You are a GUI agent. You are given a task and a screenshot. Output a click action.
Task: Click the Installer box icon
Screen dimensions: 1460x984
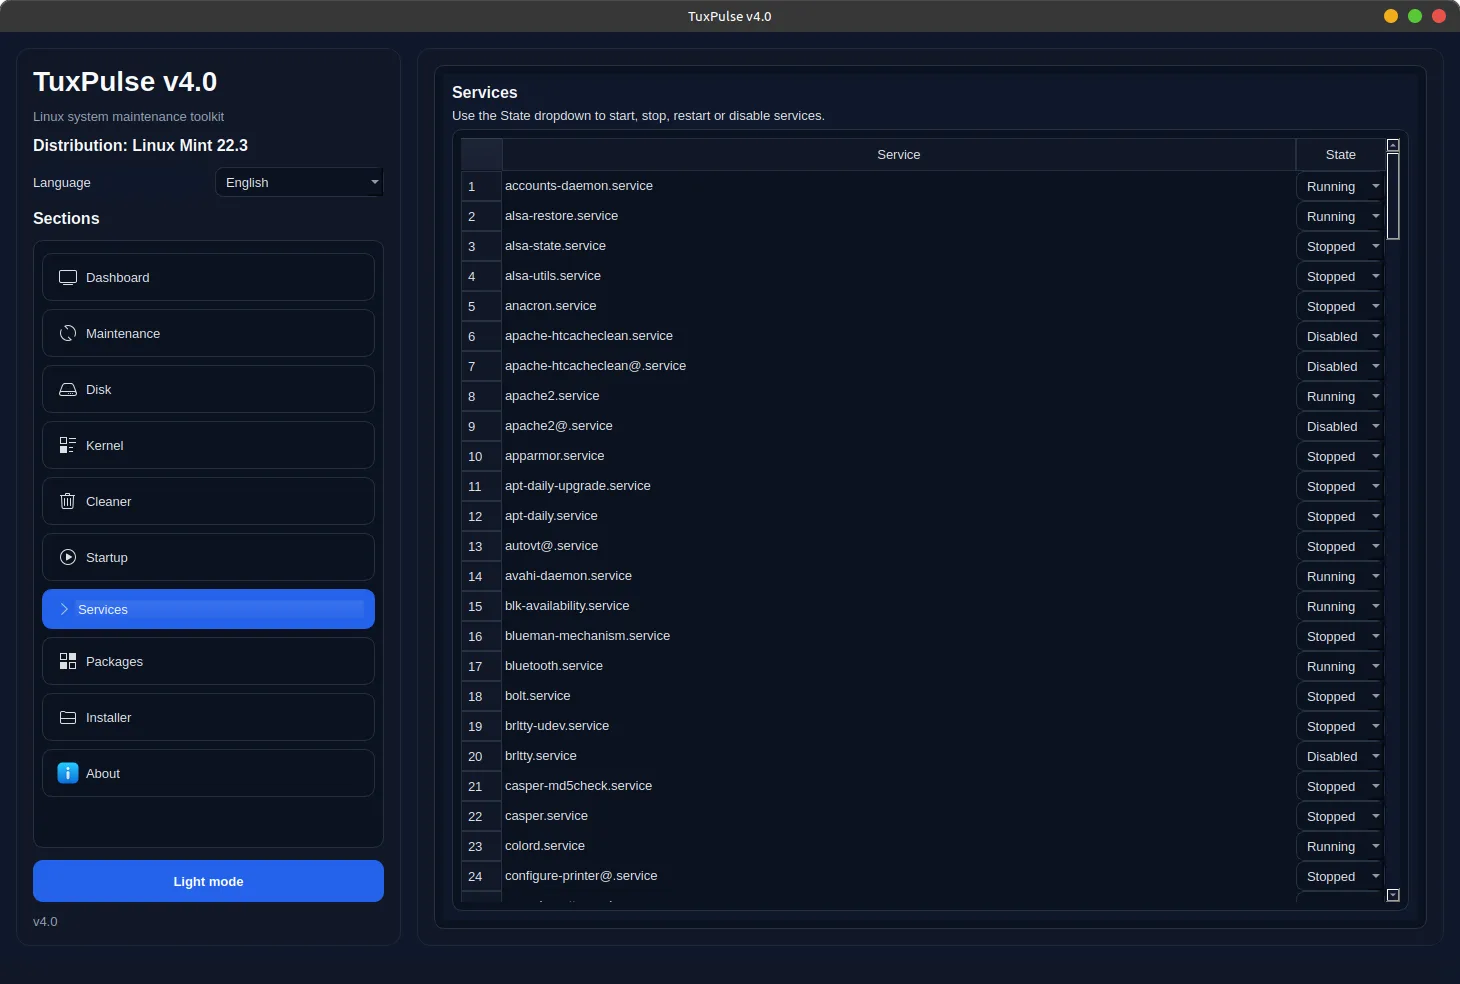68,717
